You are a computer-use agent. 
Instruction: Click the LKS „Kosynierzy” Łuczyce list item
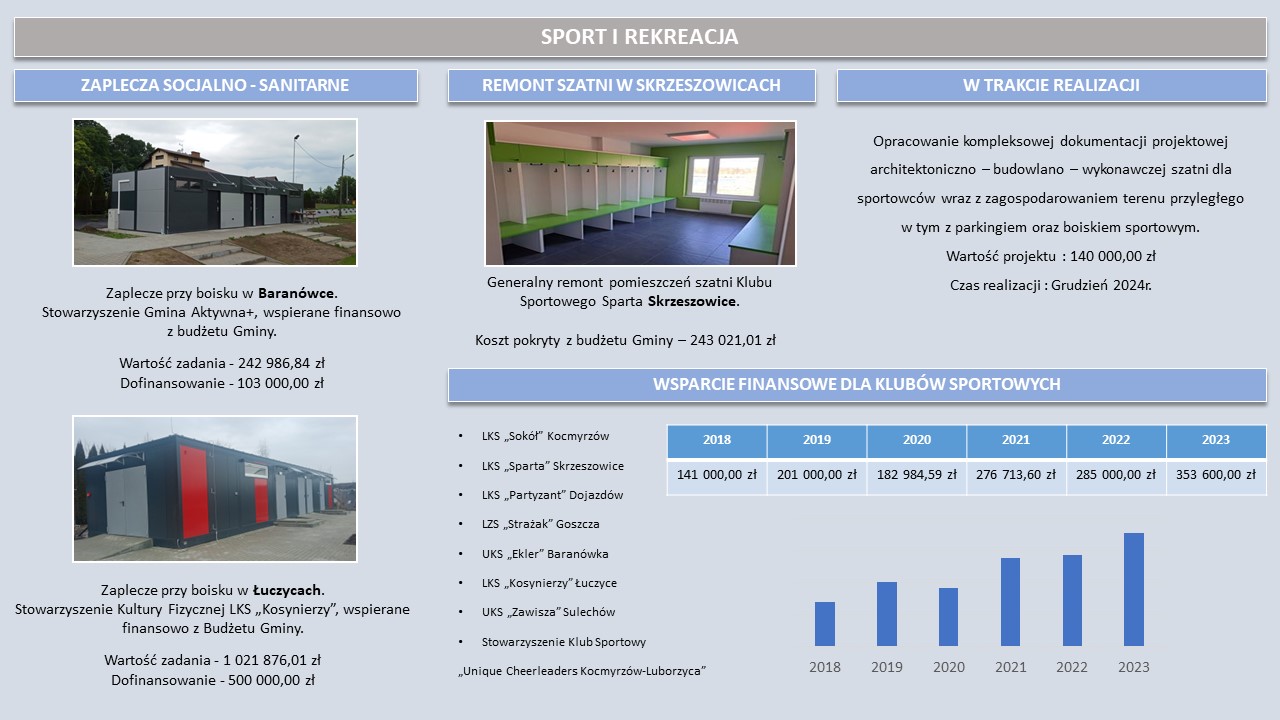pos(549,583)
